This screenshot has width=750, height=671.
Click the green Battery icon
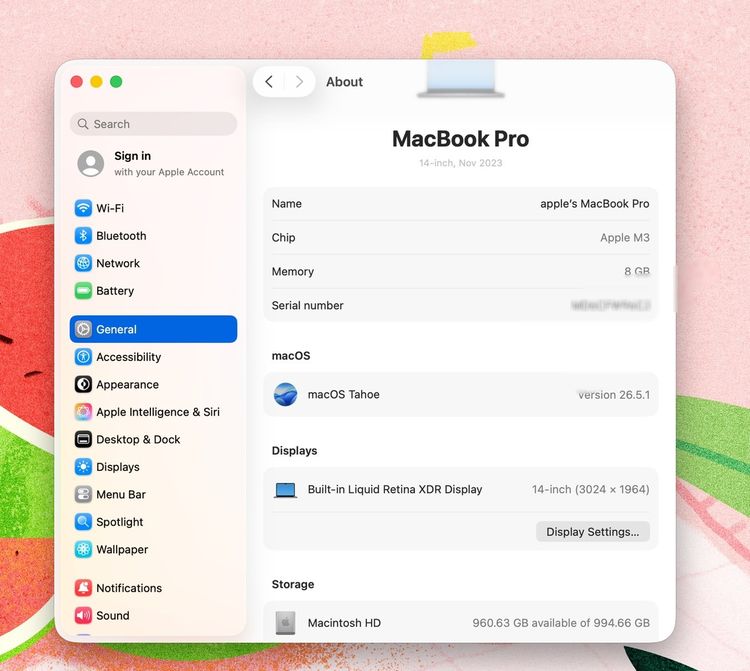(83, 291)
